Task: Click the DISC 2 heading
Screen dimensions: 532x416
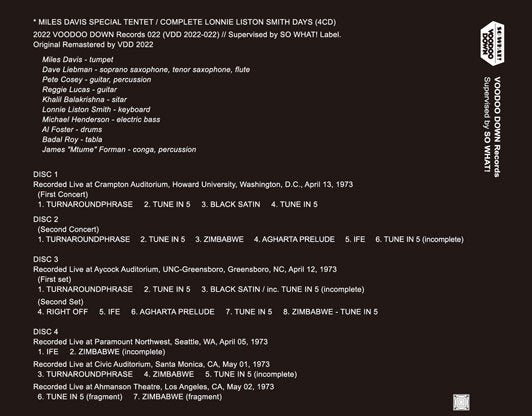Action: click(x=45, y=219)
